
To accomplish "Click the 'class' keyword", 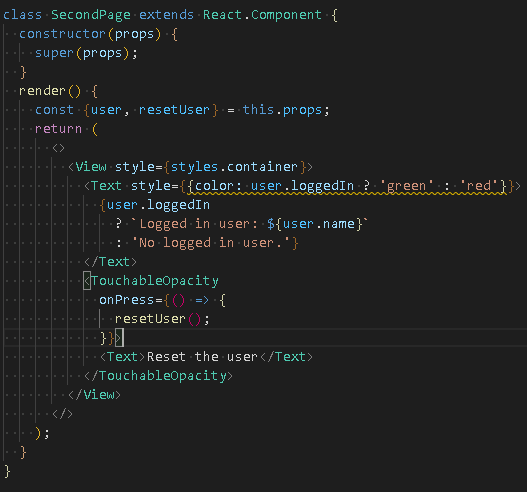I will 22,15.
